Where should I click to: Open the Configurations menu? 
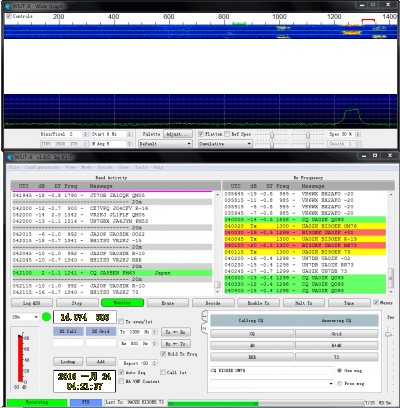click(42, 167)
